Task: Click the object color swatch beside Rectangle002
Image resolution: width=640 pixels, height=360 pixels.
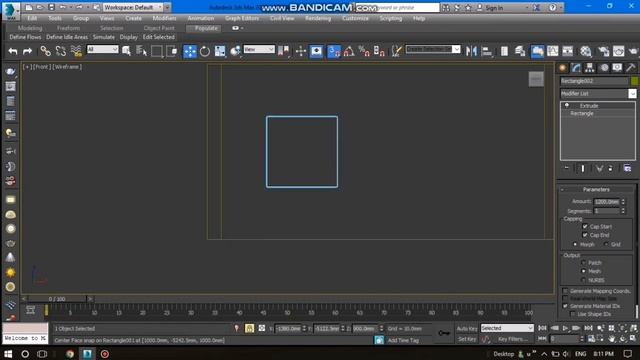Action: (x=634, y=81)
